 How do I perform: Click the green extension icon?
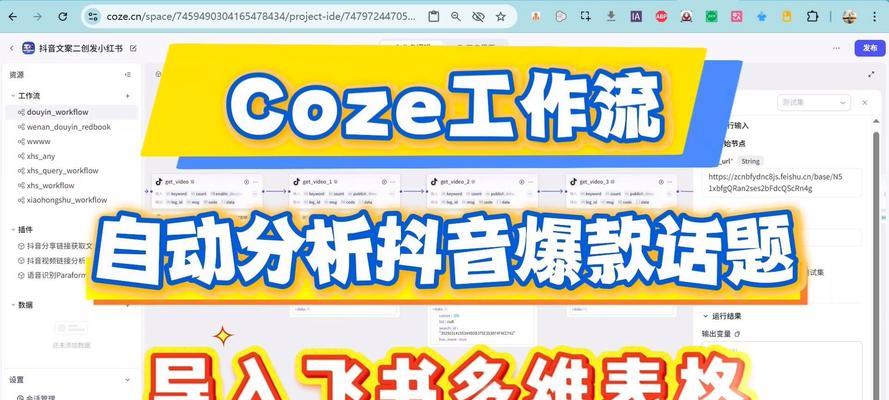click(711, 16)
